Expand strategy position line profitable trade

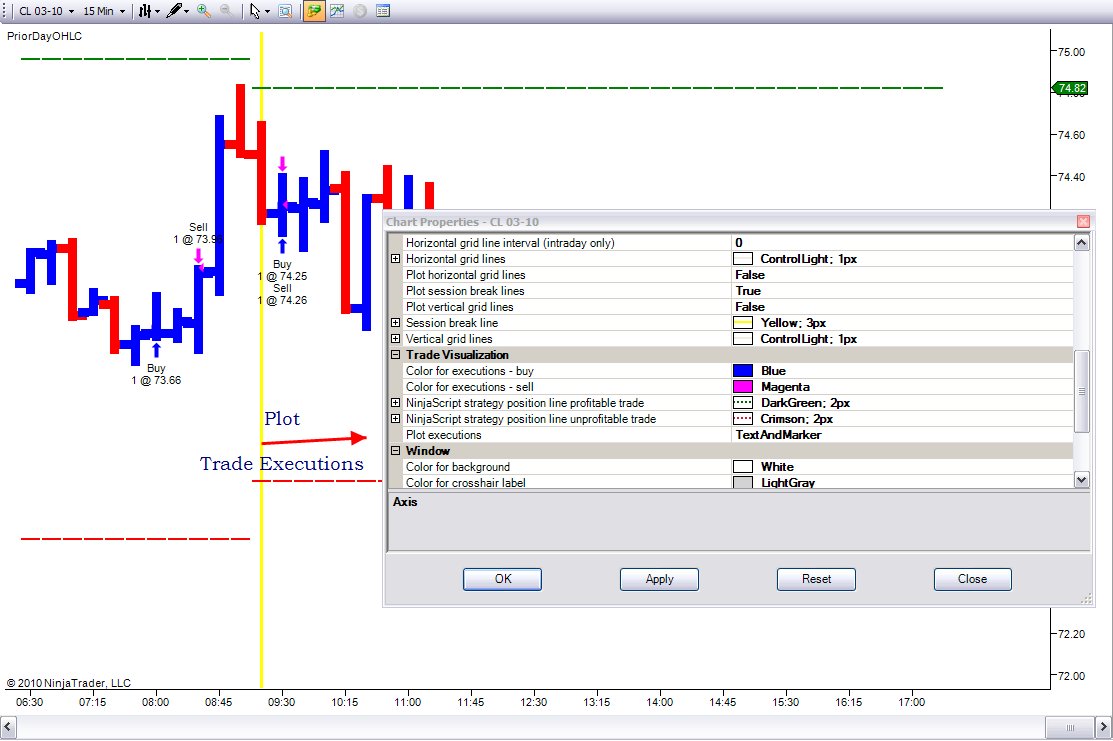point(395,402)
